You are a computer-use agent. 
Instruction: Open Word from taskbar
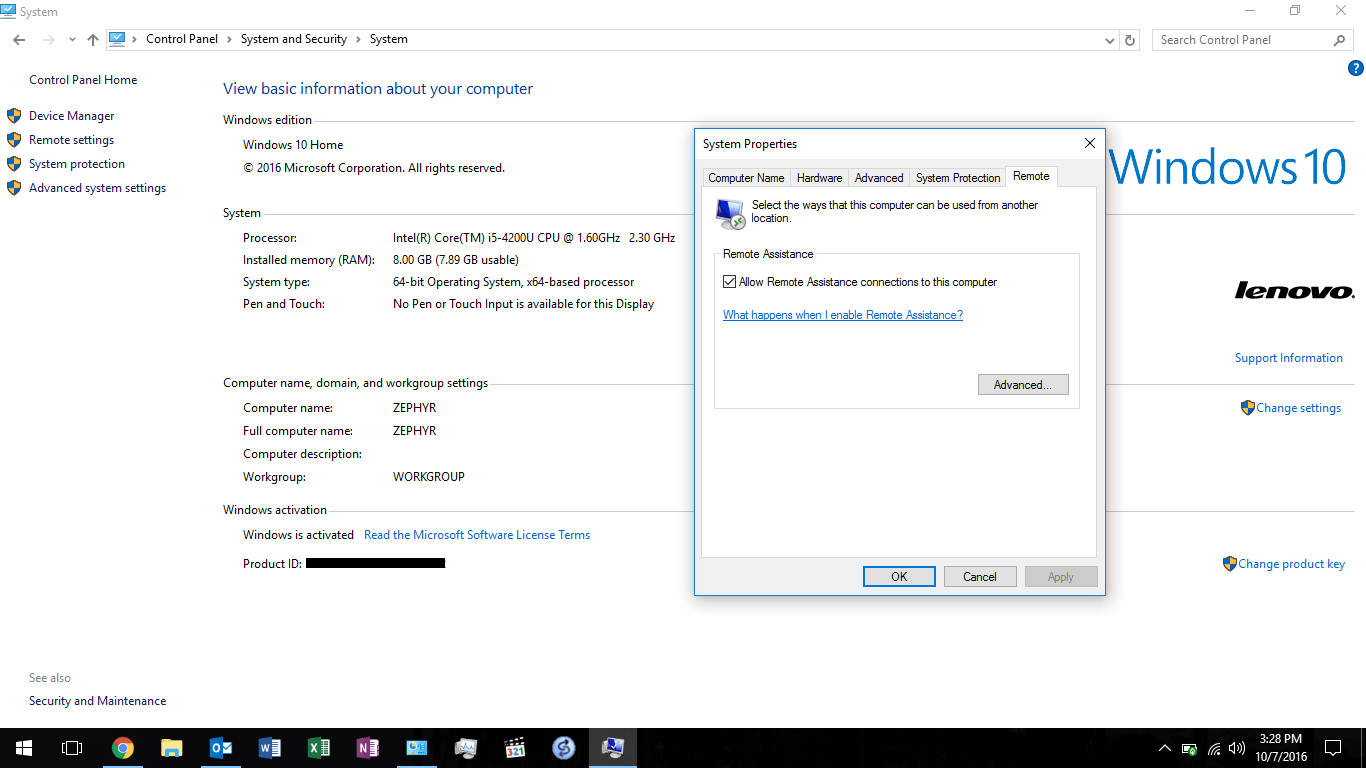tap(270, 748)
